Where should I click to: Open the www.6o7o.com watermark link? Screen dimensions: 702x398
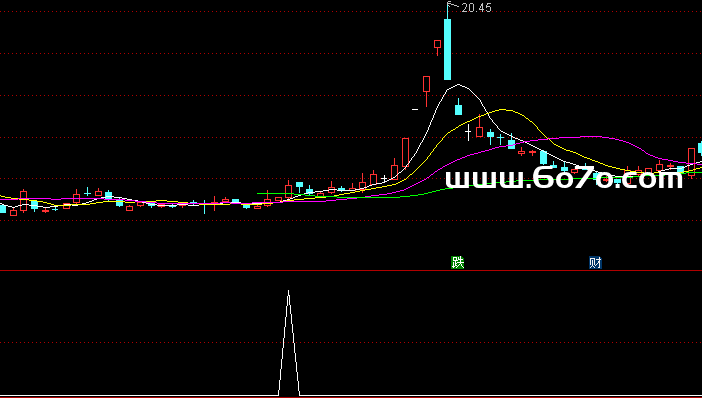tap(564, 179)
